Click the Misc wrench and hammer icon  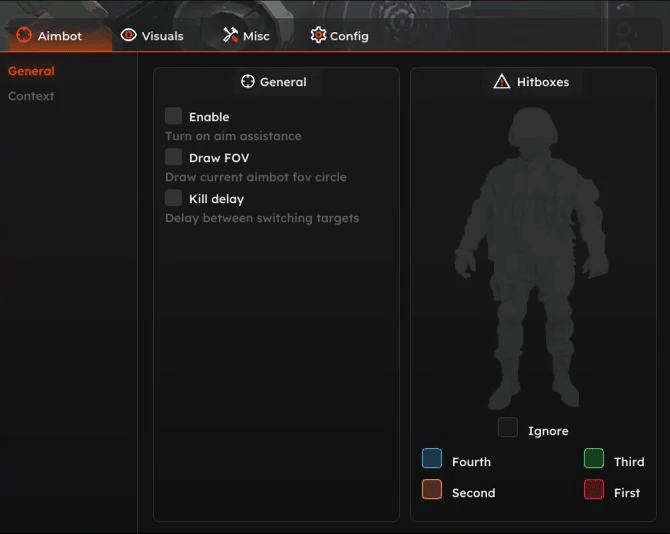(x=231, y=36)
